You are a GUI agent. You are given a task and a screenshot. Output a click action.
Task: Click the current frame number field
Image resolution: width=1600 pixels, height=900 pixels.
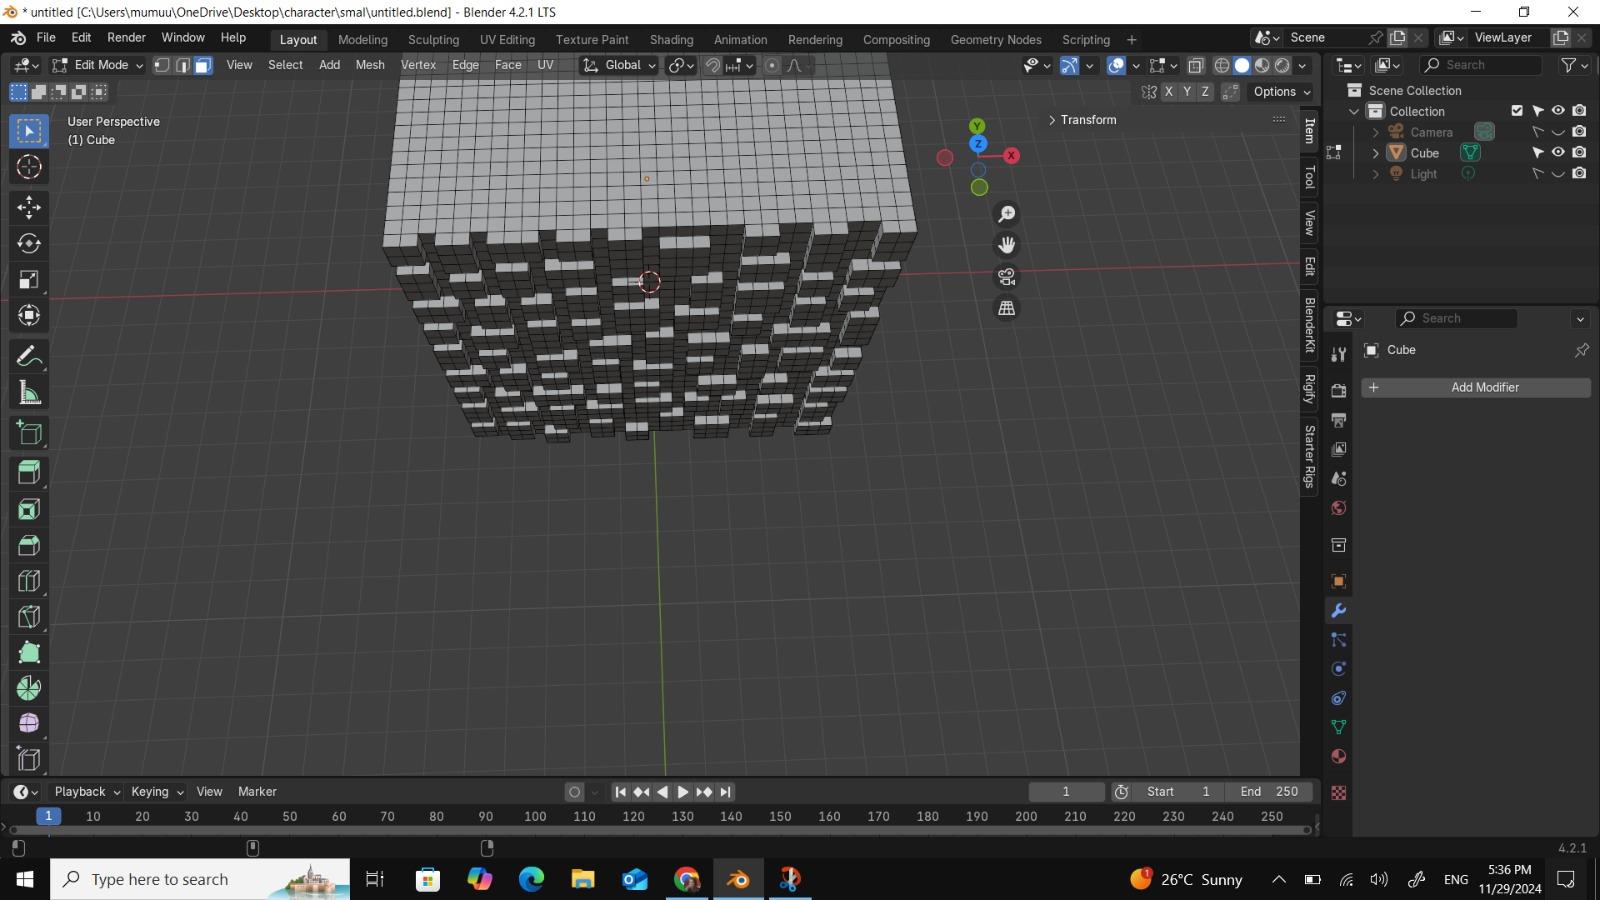(1066, 791)
